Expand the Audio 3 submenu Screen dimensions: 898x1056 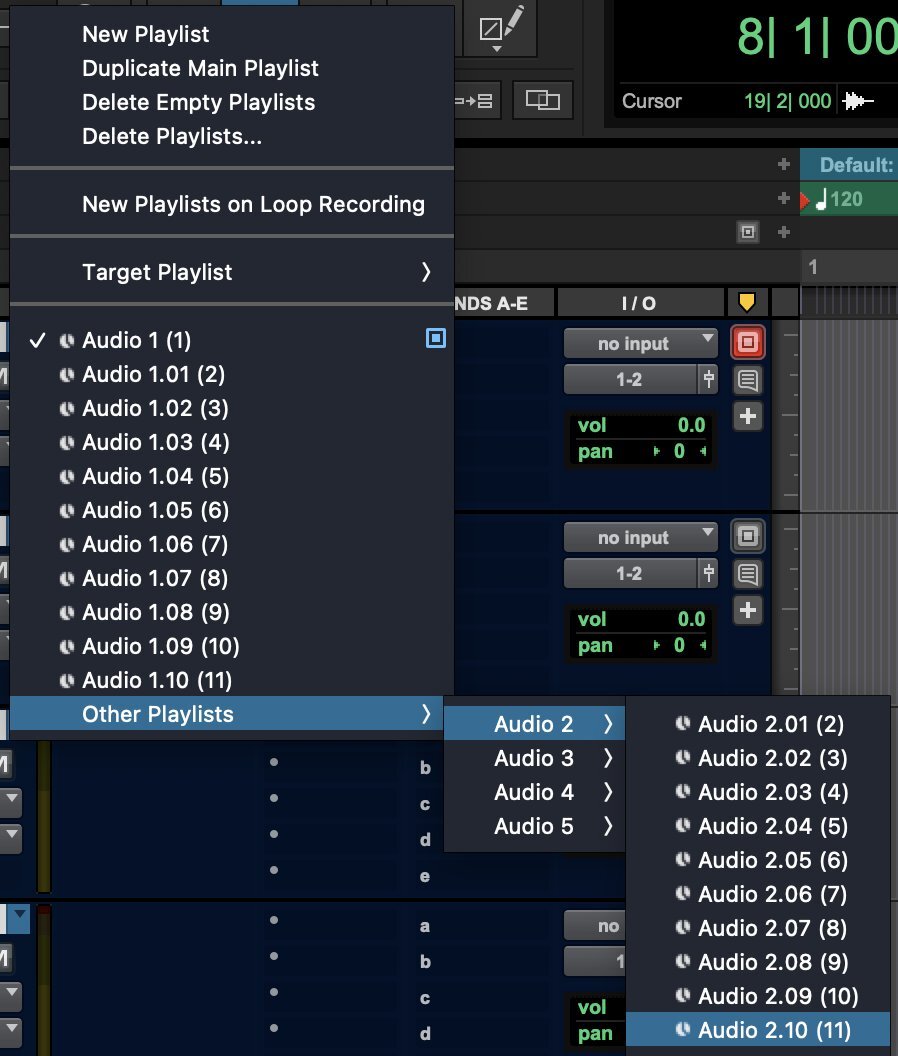pos(535,758)
